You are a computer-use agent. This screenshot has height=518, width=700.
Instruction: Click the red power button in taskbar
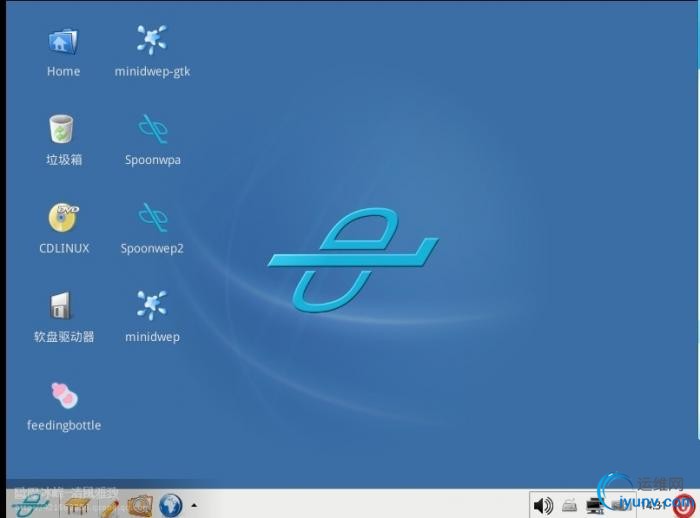(683, 505)
